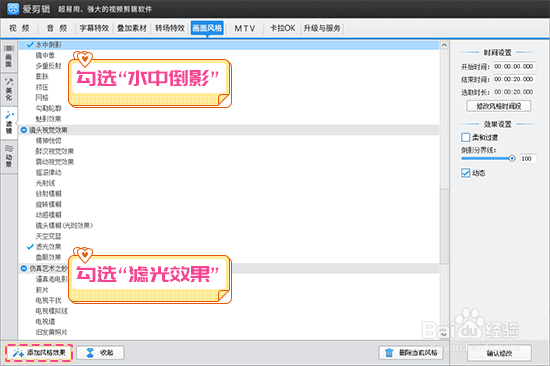Select the 光射线 effect
The image size is (550, 366).
coord(45,183)
